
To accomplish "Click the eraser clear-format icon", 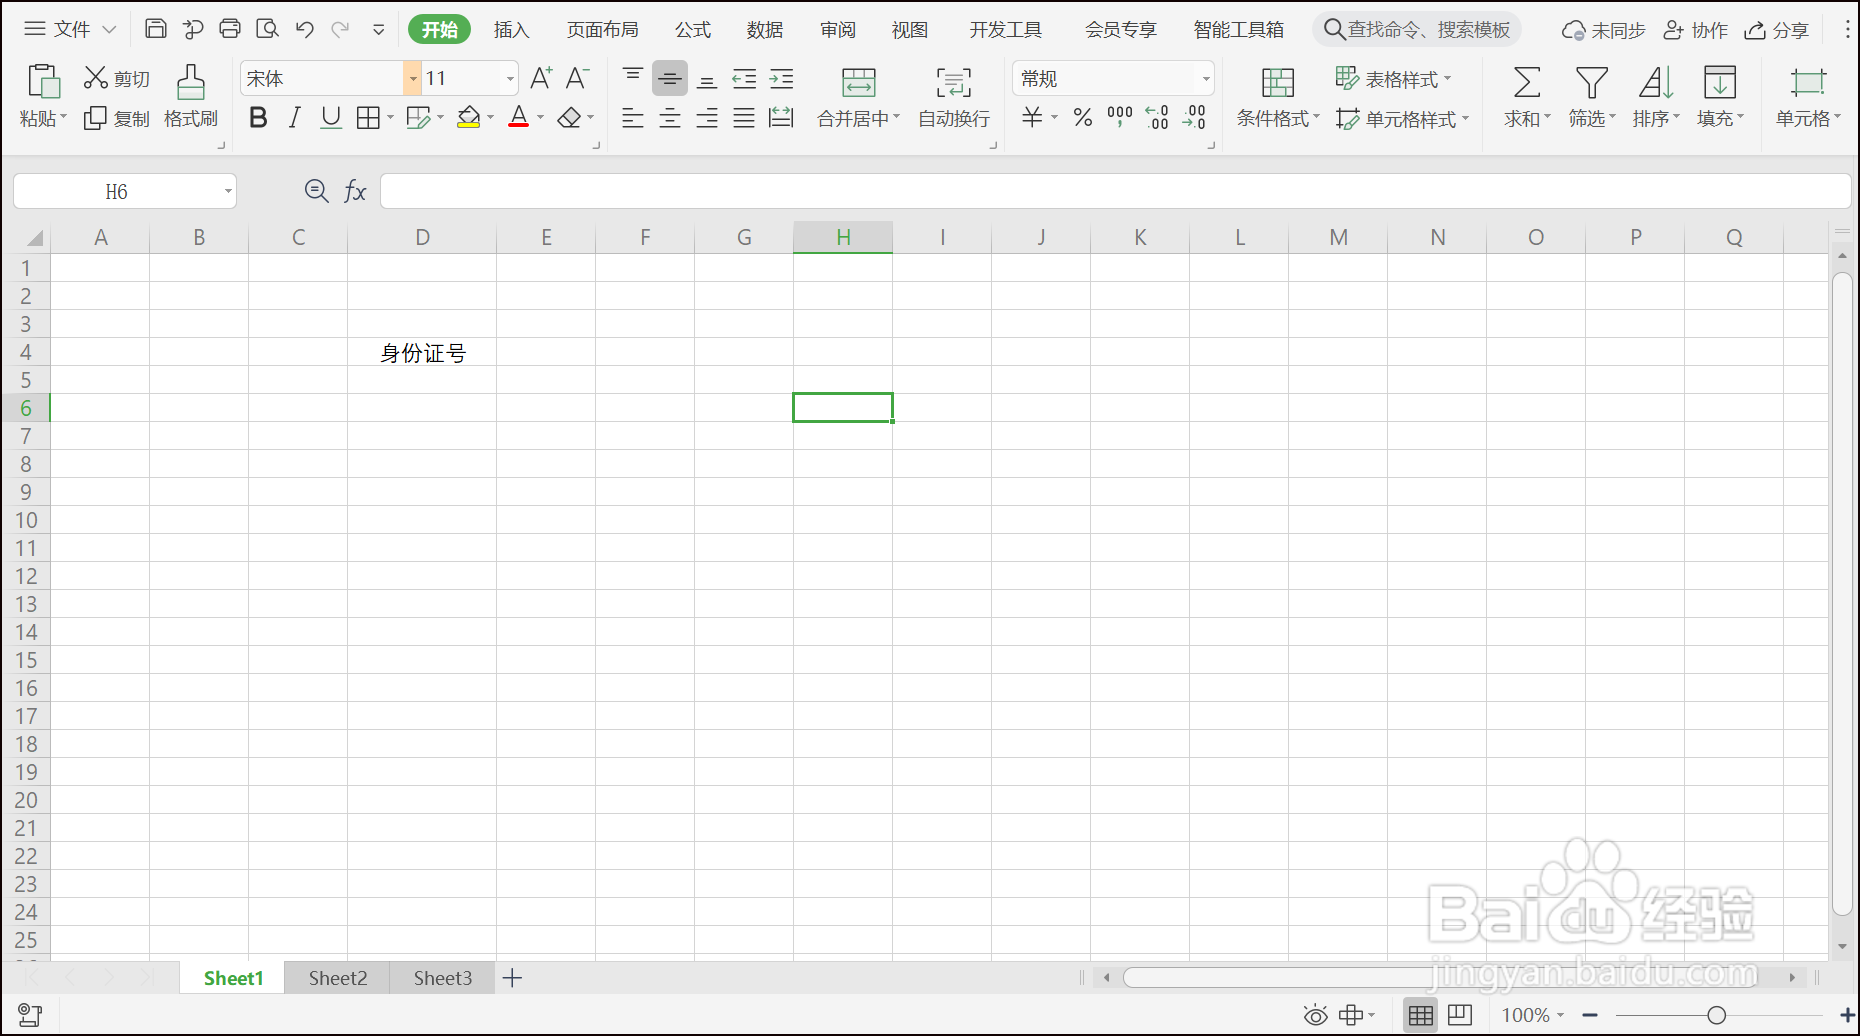I will 569,118.
